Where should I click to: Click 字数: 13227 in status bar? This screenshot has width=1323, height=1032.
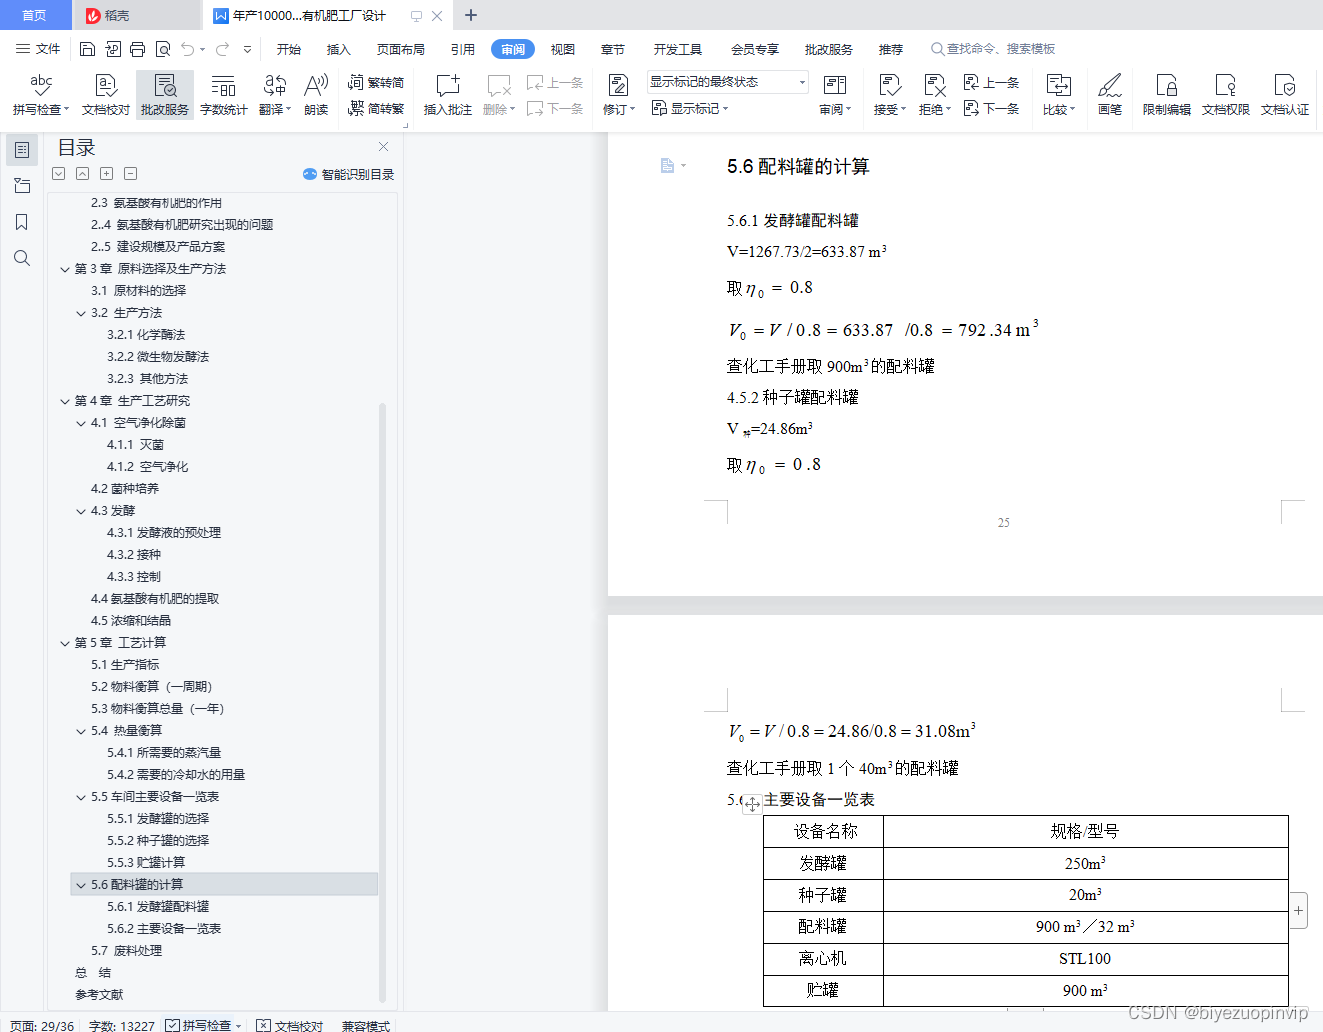coord(122,1025)
